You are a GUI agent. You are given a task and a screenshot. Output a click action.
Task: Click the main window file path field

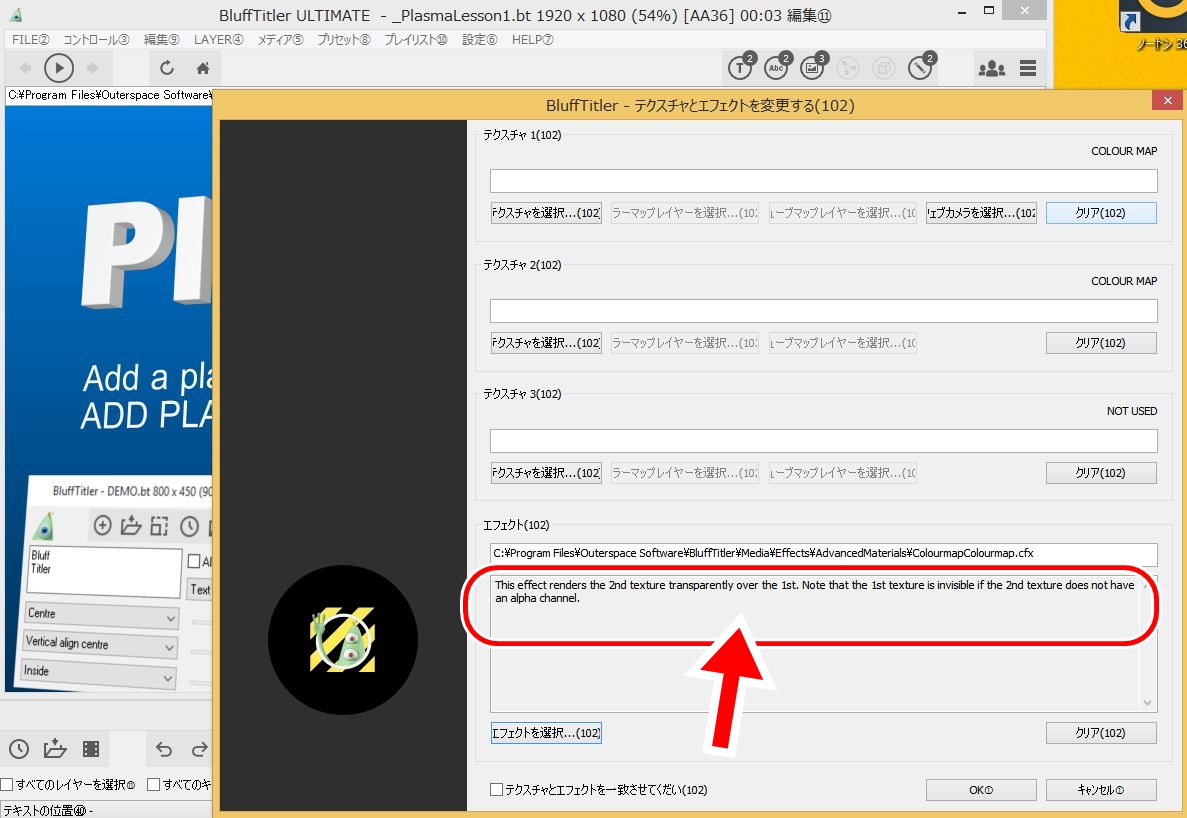[x=109, y=95]
